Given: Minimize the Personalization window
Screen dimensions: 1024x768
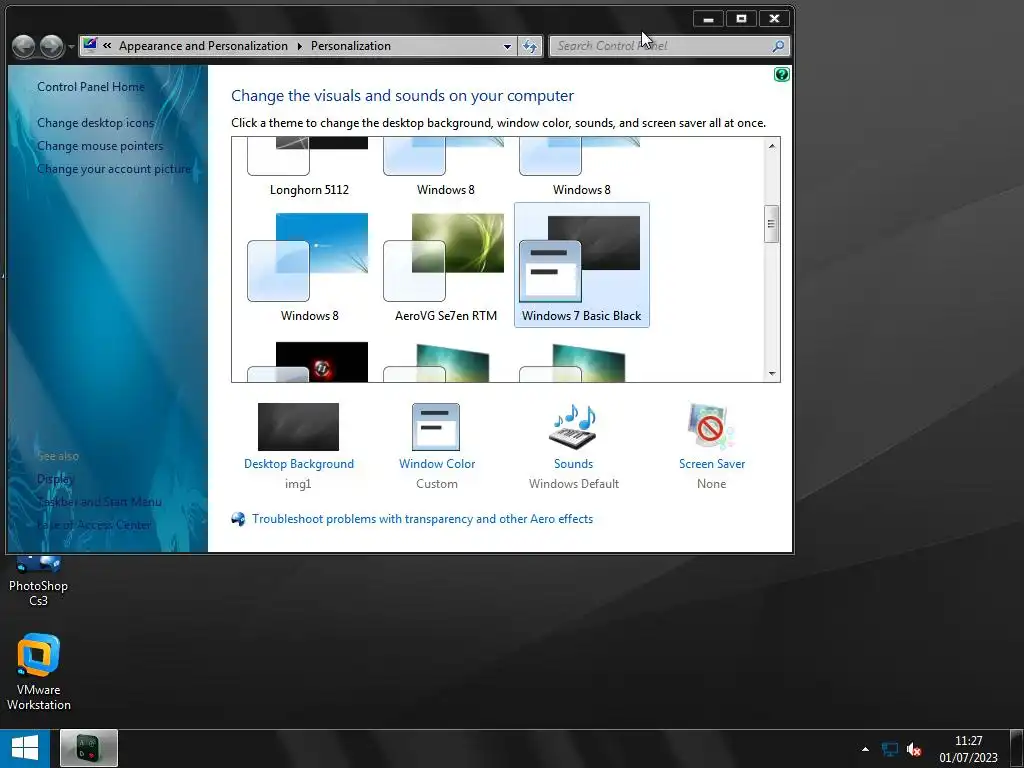Looking at the screenshot, I should 708,19.
